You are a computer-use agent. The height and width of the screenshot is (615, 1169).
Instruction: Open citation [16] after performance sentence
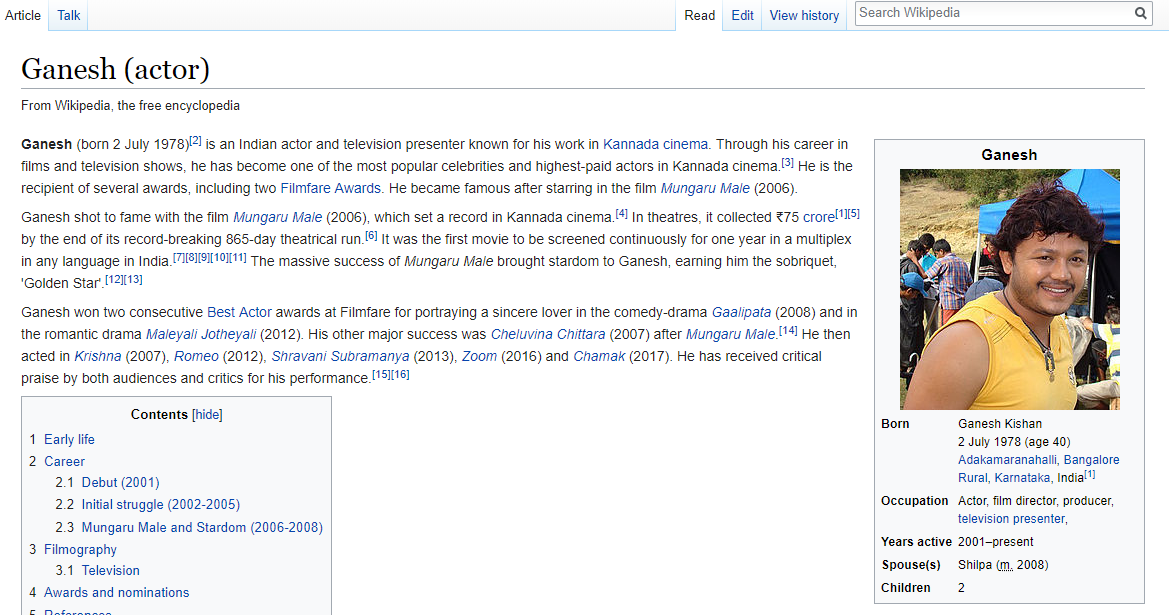click(400, 374)
